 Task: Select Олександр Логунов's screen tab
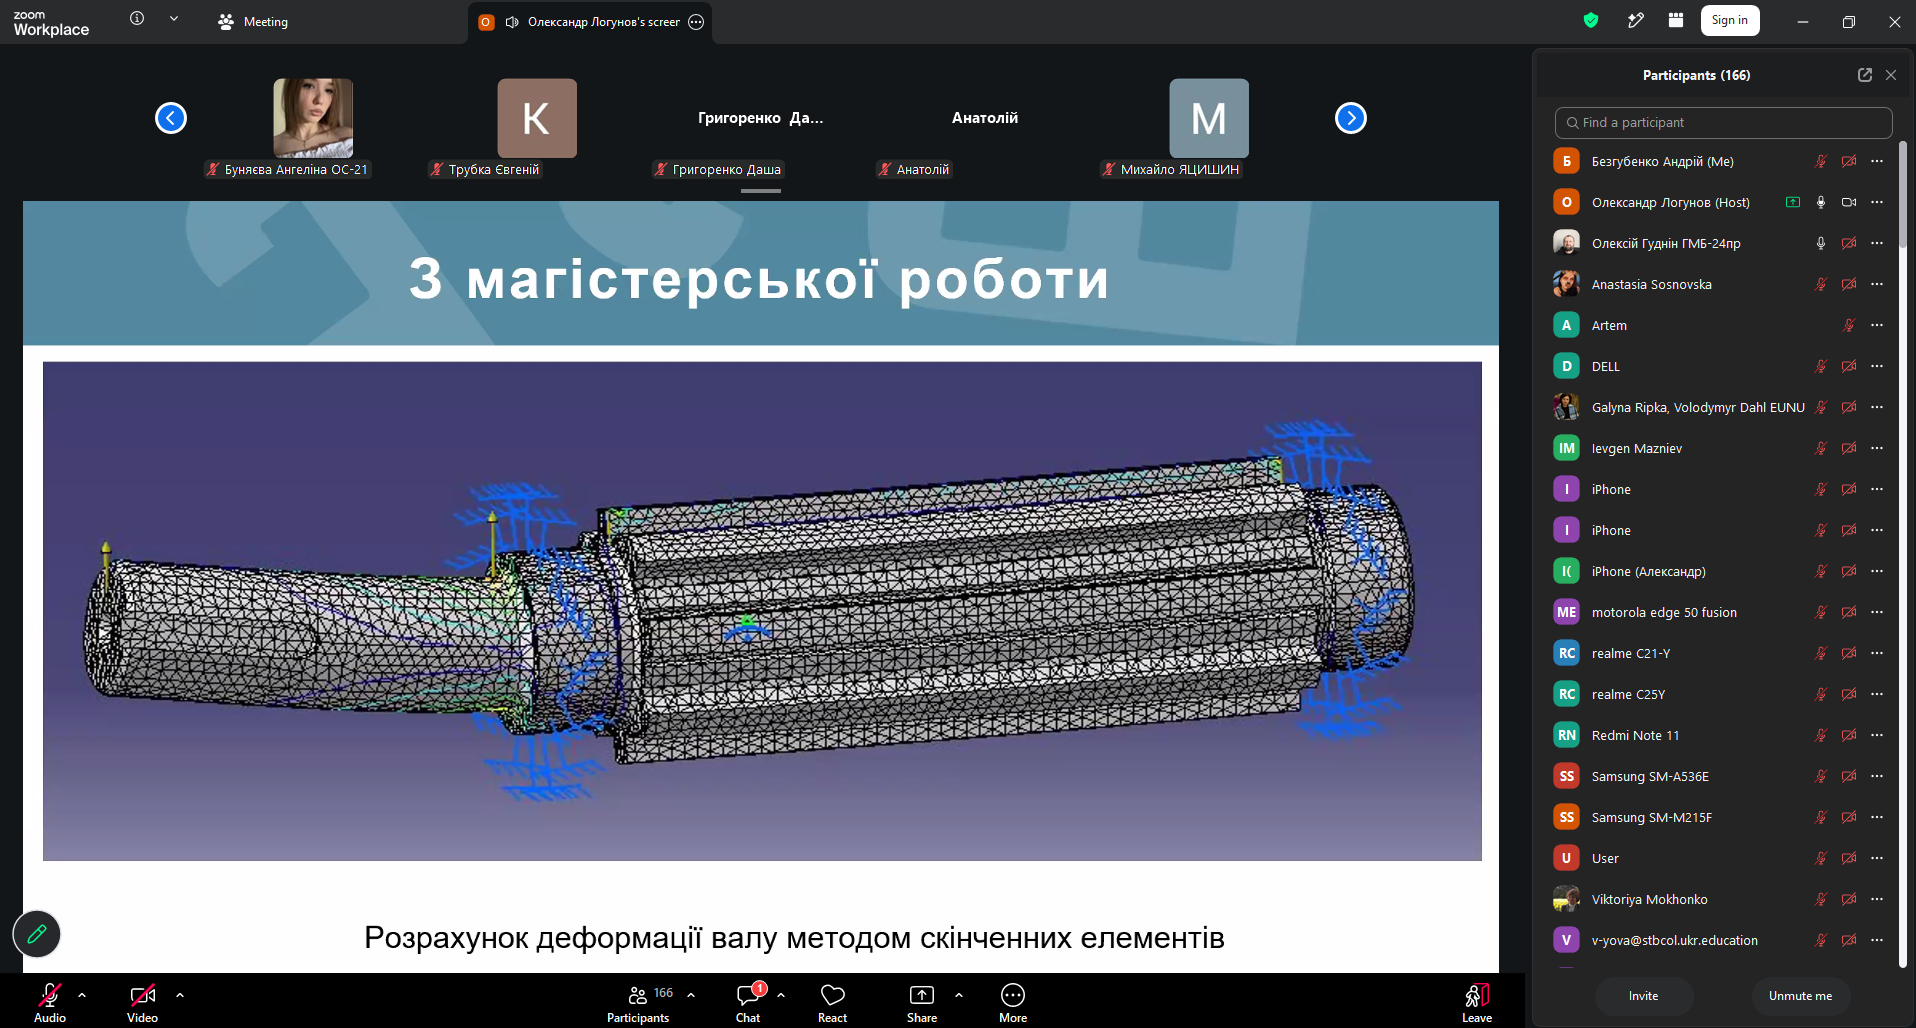click(x=590, y=22)
